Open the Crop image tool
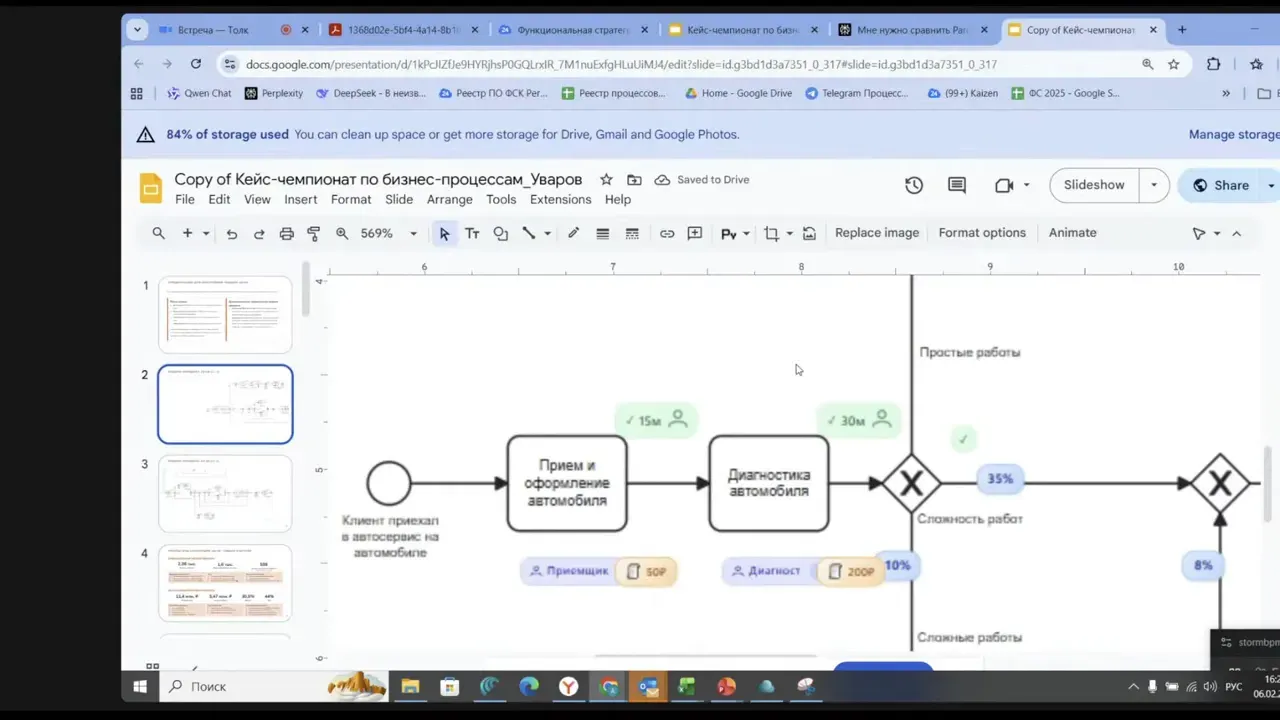 pos(771,233)
